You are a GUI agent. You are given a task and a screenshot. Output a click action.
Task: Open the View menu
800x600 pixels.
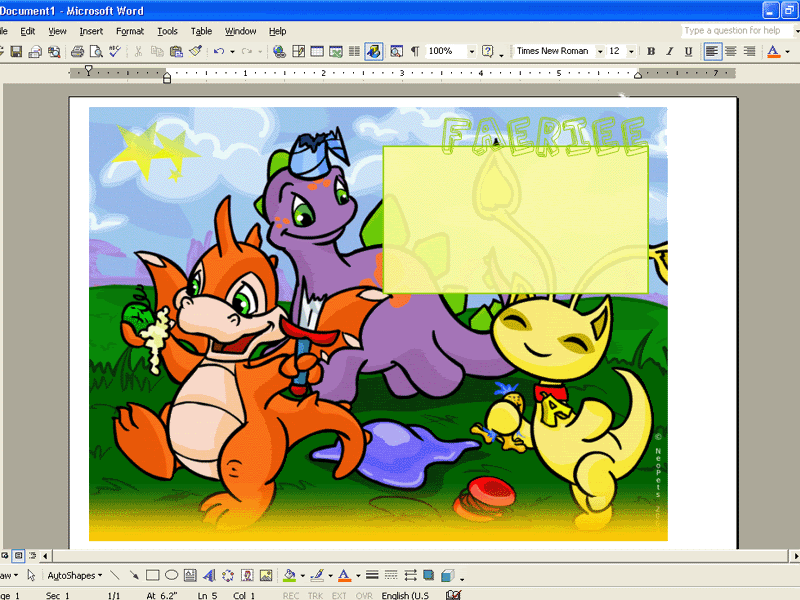click(x=57, y=31)
